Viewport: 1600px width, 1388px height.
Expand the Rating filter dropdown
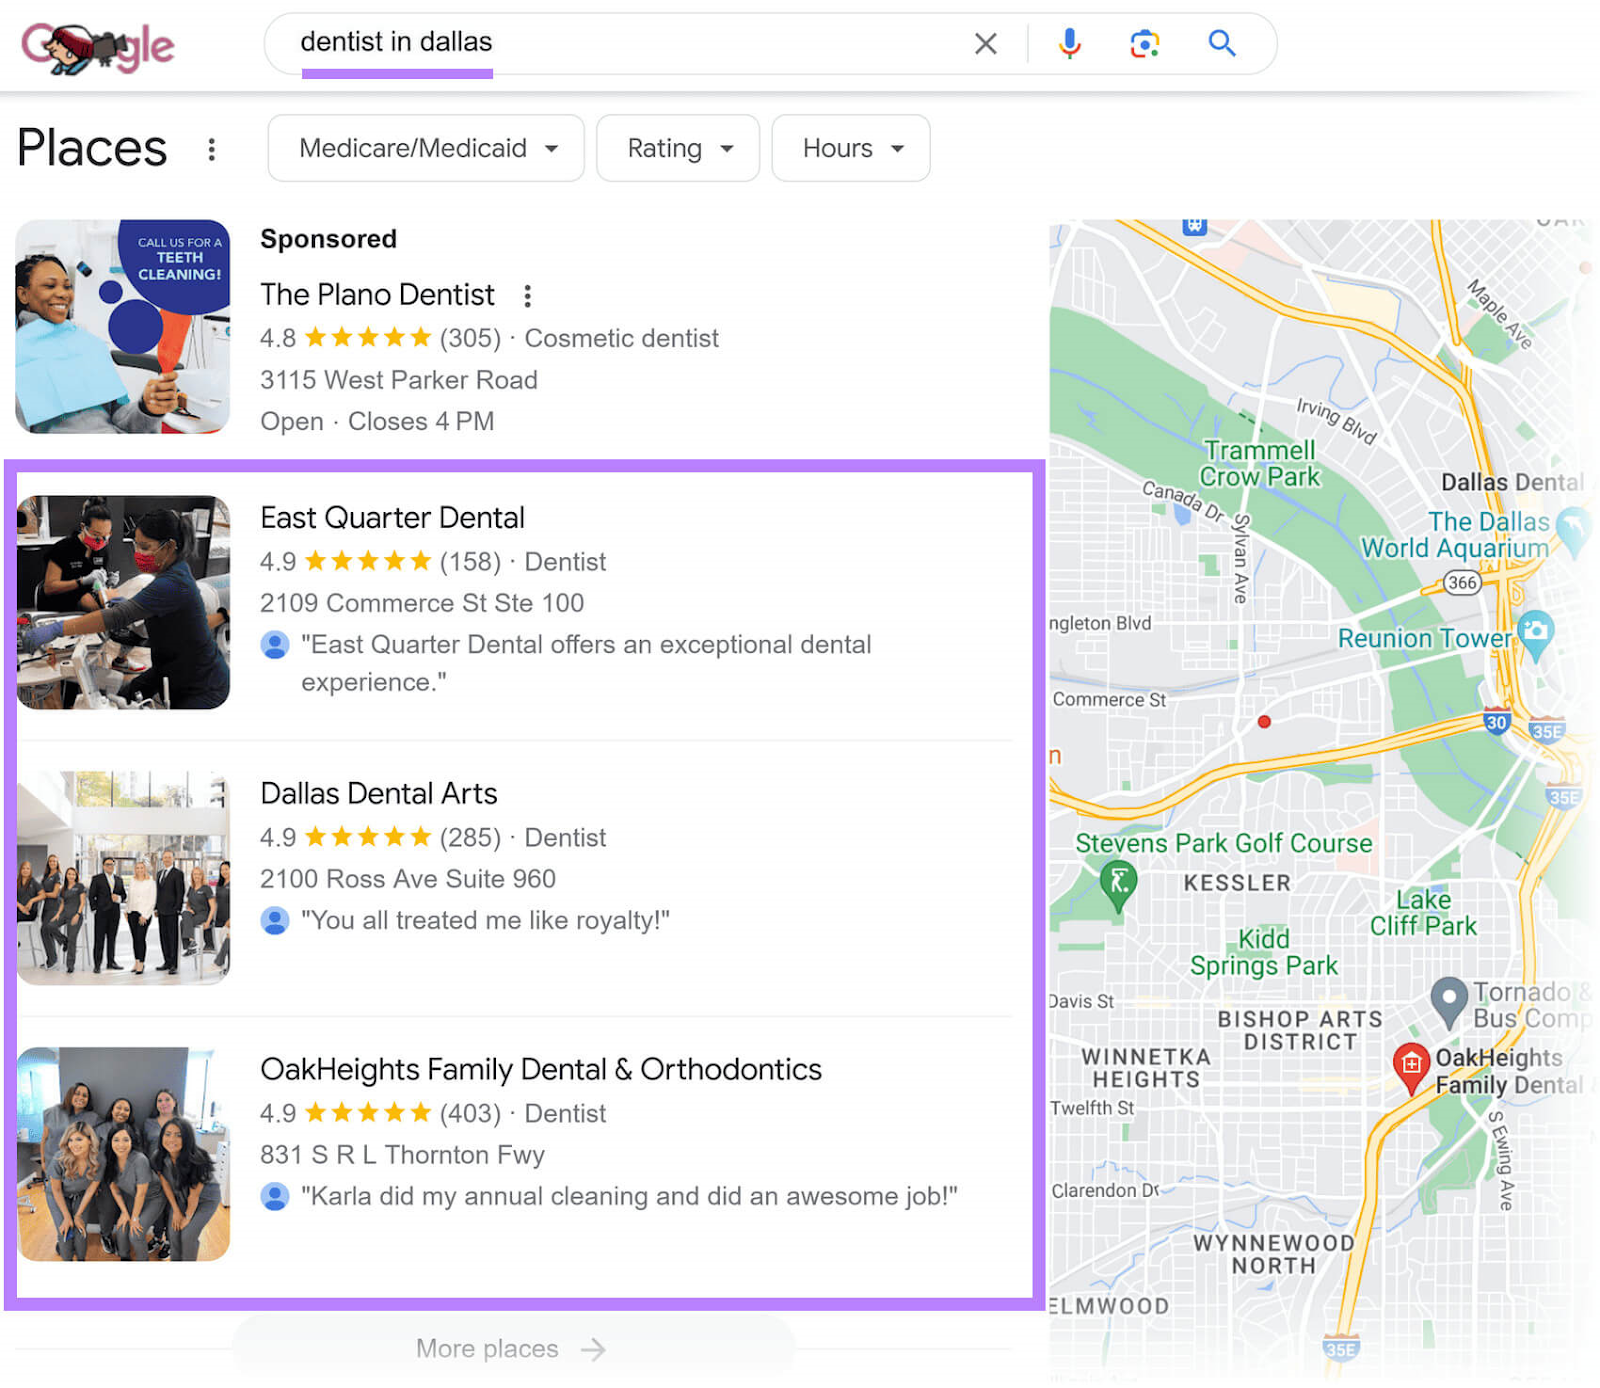677,148
